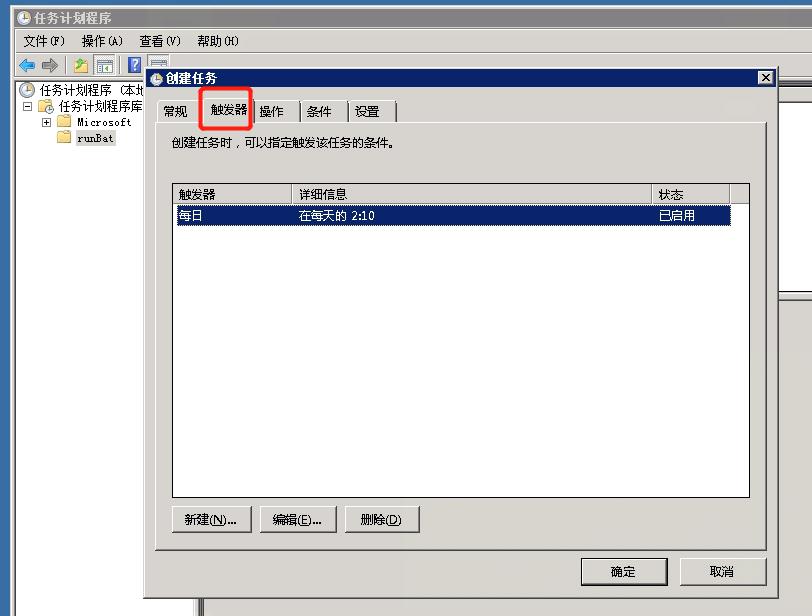
Task: Click the 编辑(E)... button
Action: [297, 520]
